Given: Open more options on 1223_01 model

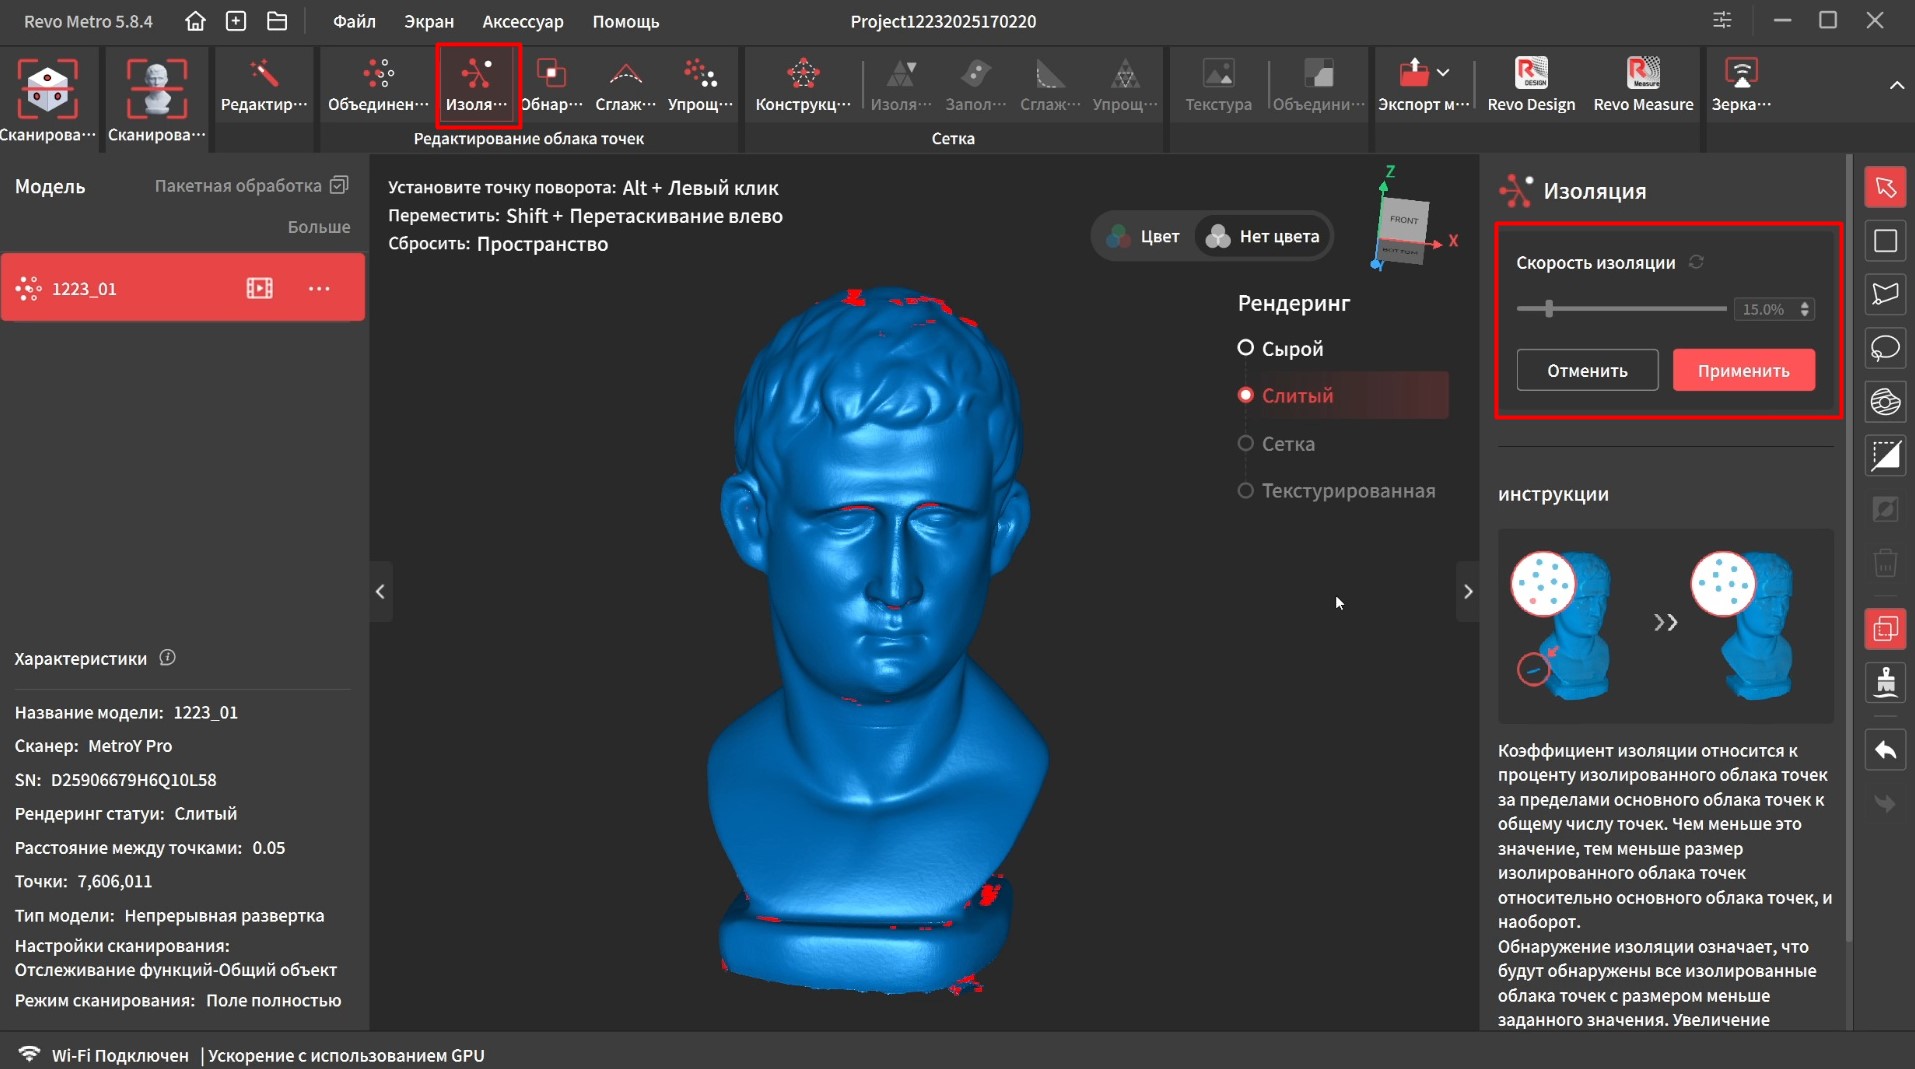Looking at the screenshot, I should pyautogui.click(x=319, y=288).
